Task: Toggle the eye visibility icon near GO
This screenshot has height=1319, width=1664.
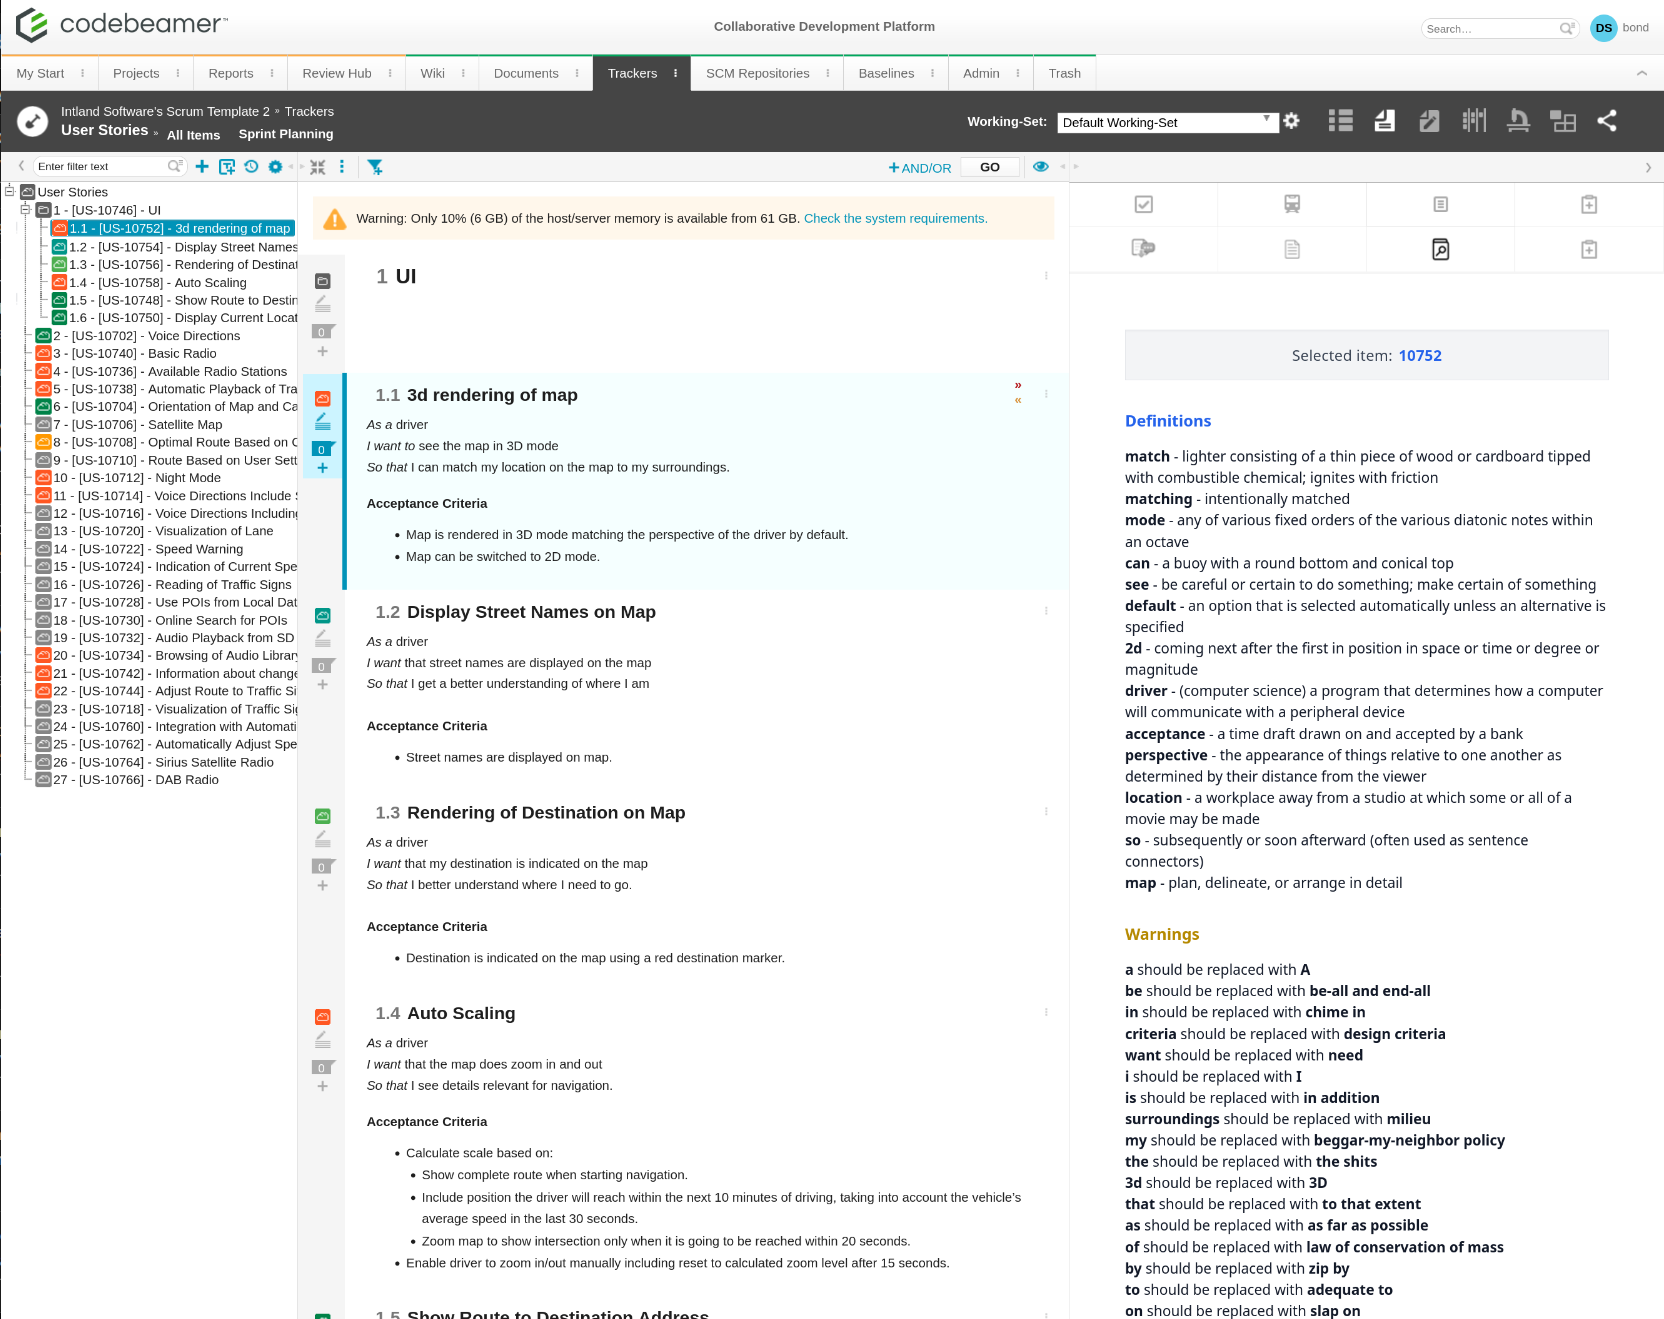Action: [1041, 166]
